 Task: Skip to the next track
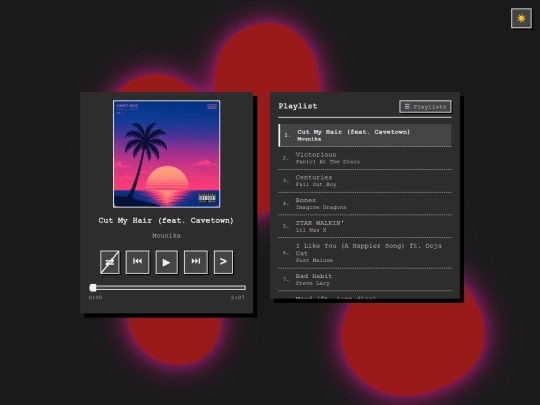tap(196, 262)
